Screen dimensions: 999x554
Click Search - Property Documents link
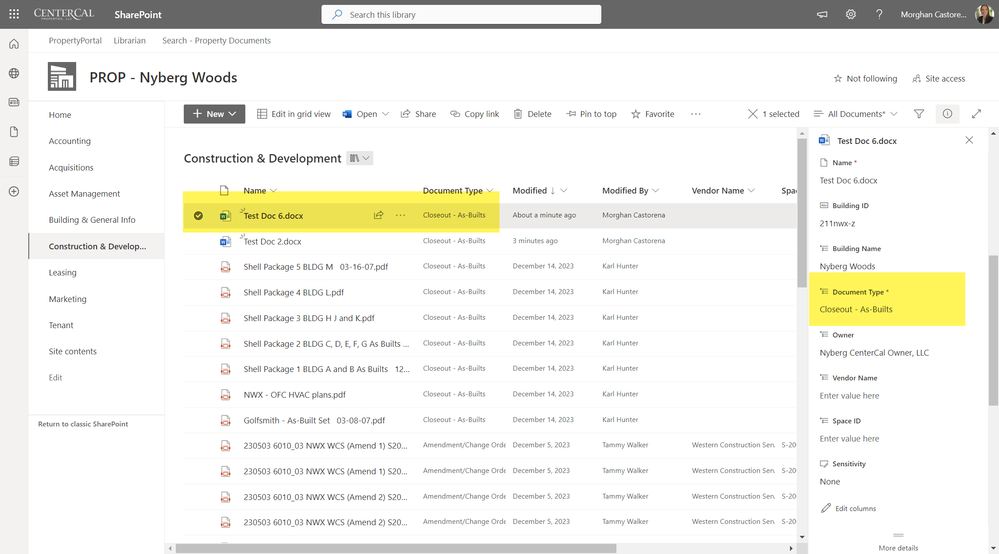click(x=216, y=40)
